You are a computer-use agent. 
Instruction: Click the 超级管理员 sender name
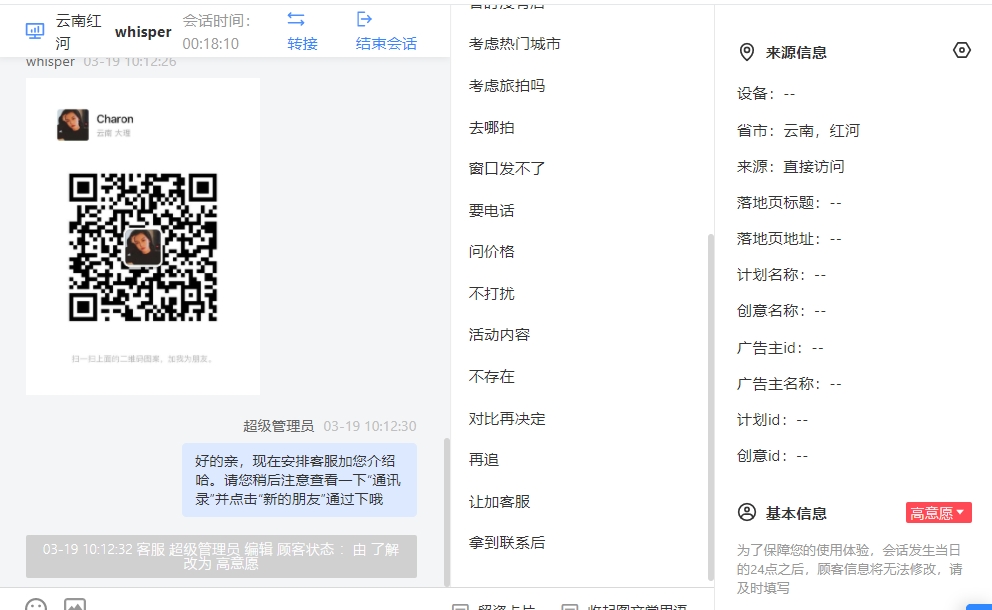coord(278,426)
